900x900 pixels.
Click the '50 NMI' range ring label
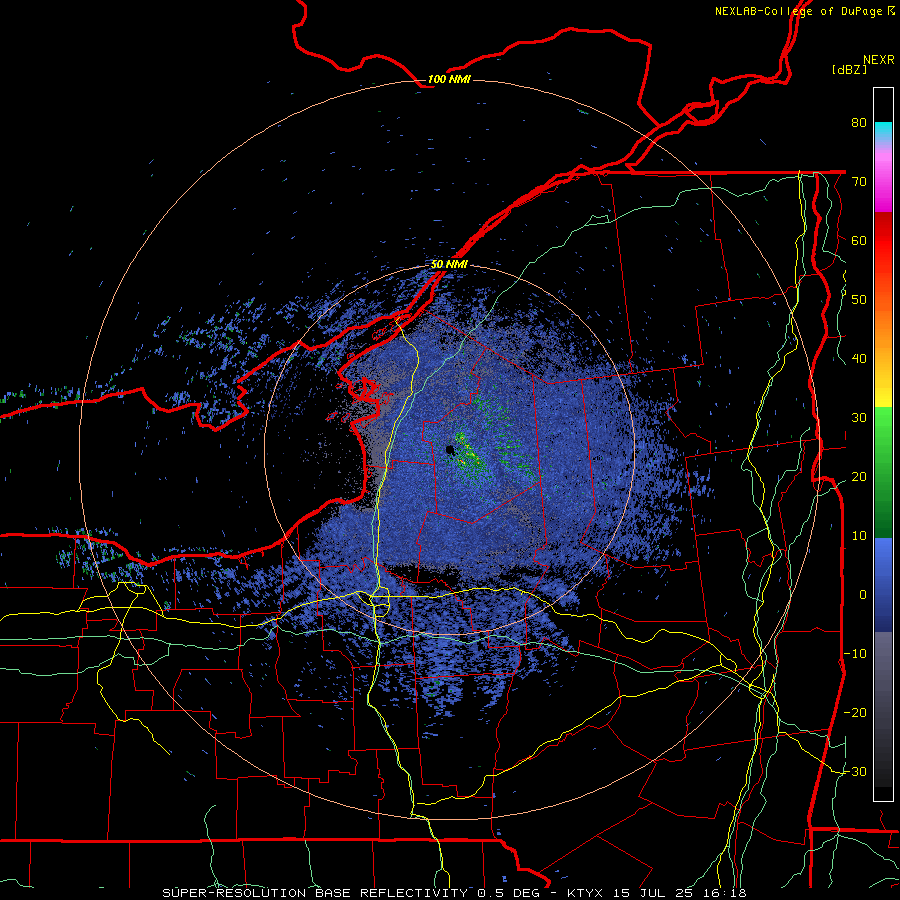[x=449, y=265]
